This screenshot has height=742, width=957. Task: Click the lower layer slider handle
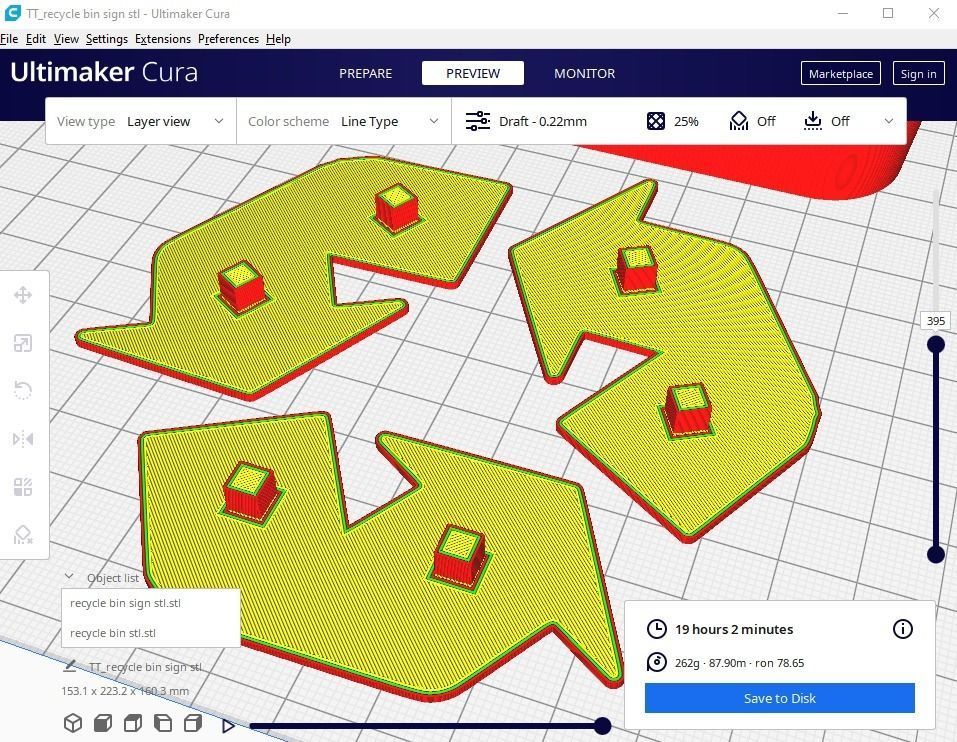(x=936, y=554)
